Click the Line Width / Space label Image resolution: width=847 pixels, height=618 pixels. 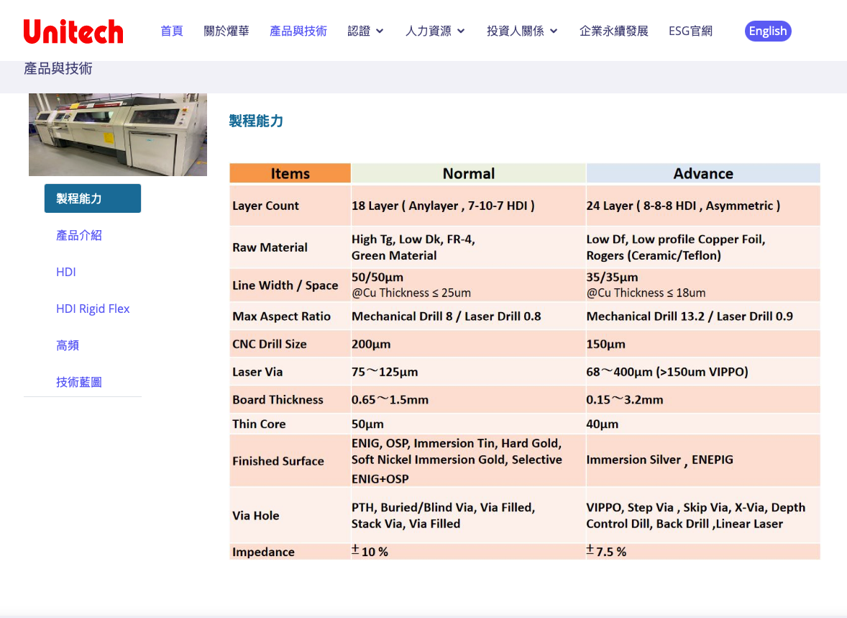285,285
